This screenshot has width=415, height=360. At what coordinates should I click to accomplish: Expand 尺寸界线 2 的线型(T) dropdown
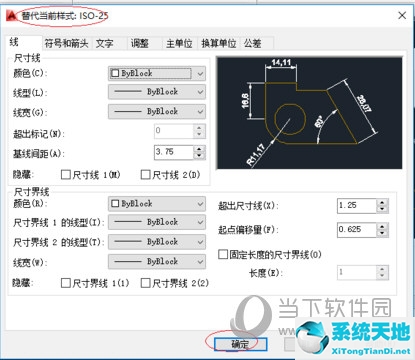157,242
